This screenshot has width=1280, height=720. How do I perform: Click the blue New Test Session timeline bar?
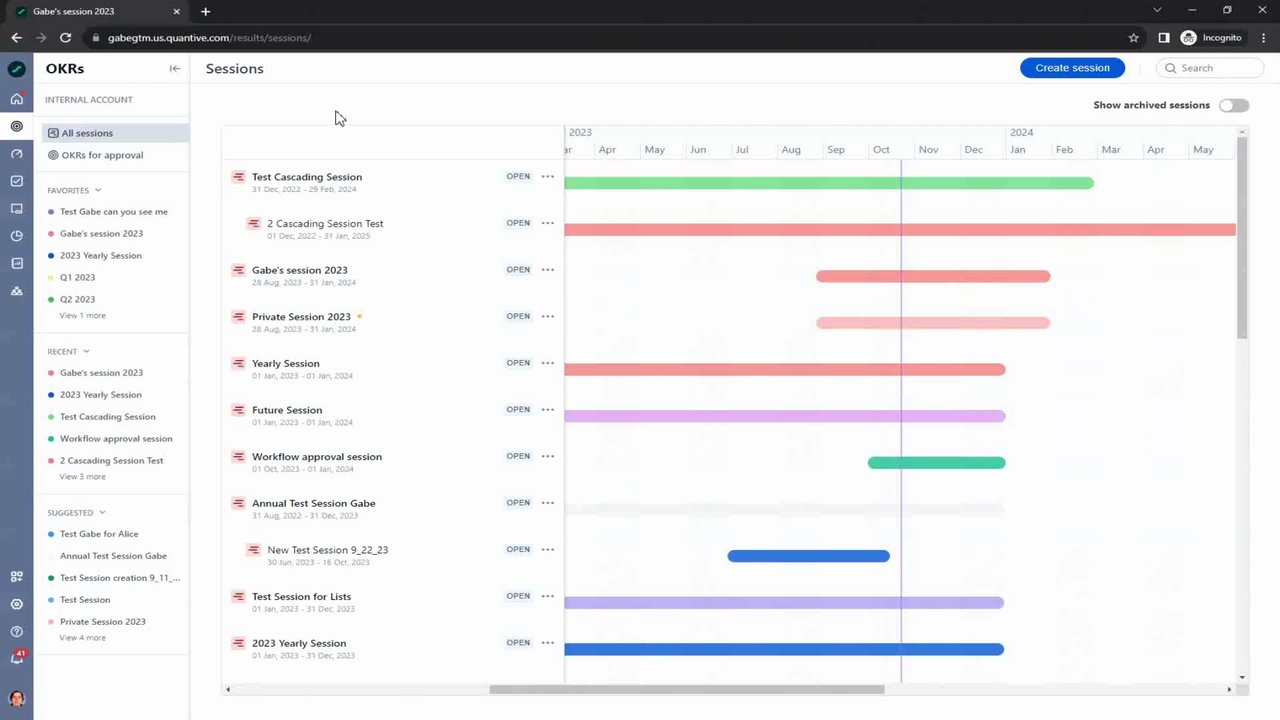pos(808,556)
